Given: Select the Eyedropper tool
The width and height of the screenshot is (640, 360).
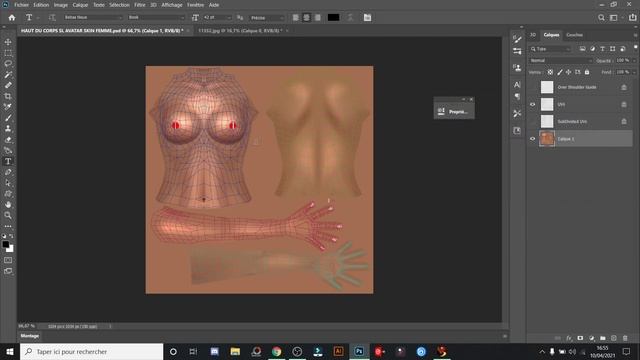Looking at the screenshot, I should coord(8,107).
